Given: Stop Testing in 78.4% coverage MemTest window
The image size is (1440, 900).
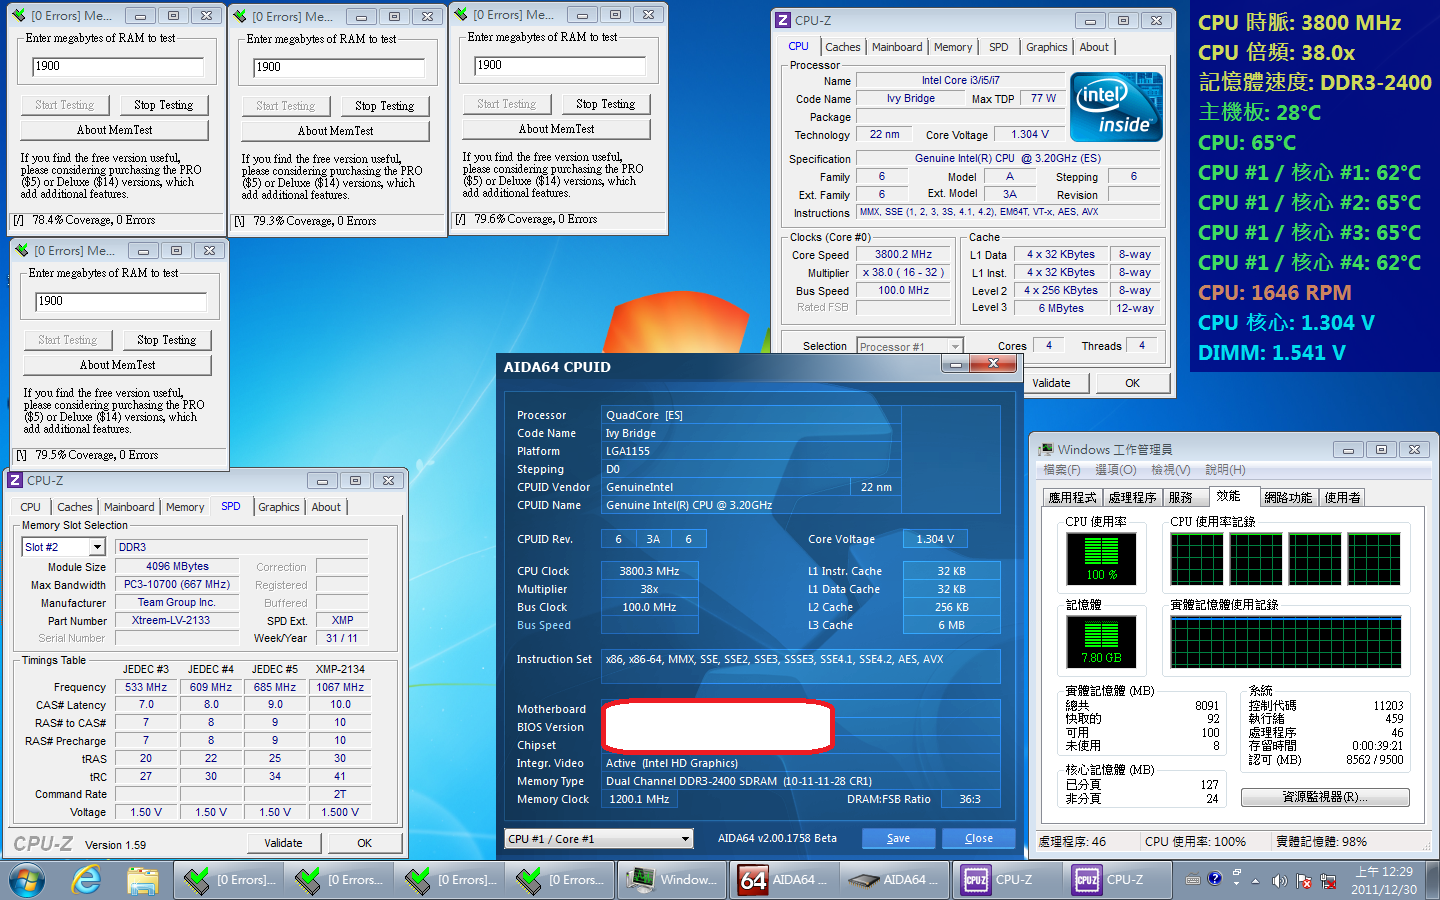Looking at the screenshot, I should [163, 105].
